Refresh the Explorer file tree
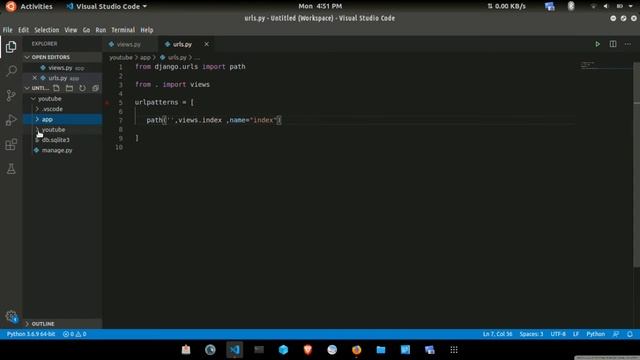640x360 pixels. 82,88
